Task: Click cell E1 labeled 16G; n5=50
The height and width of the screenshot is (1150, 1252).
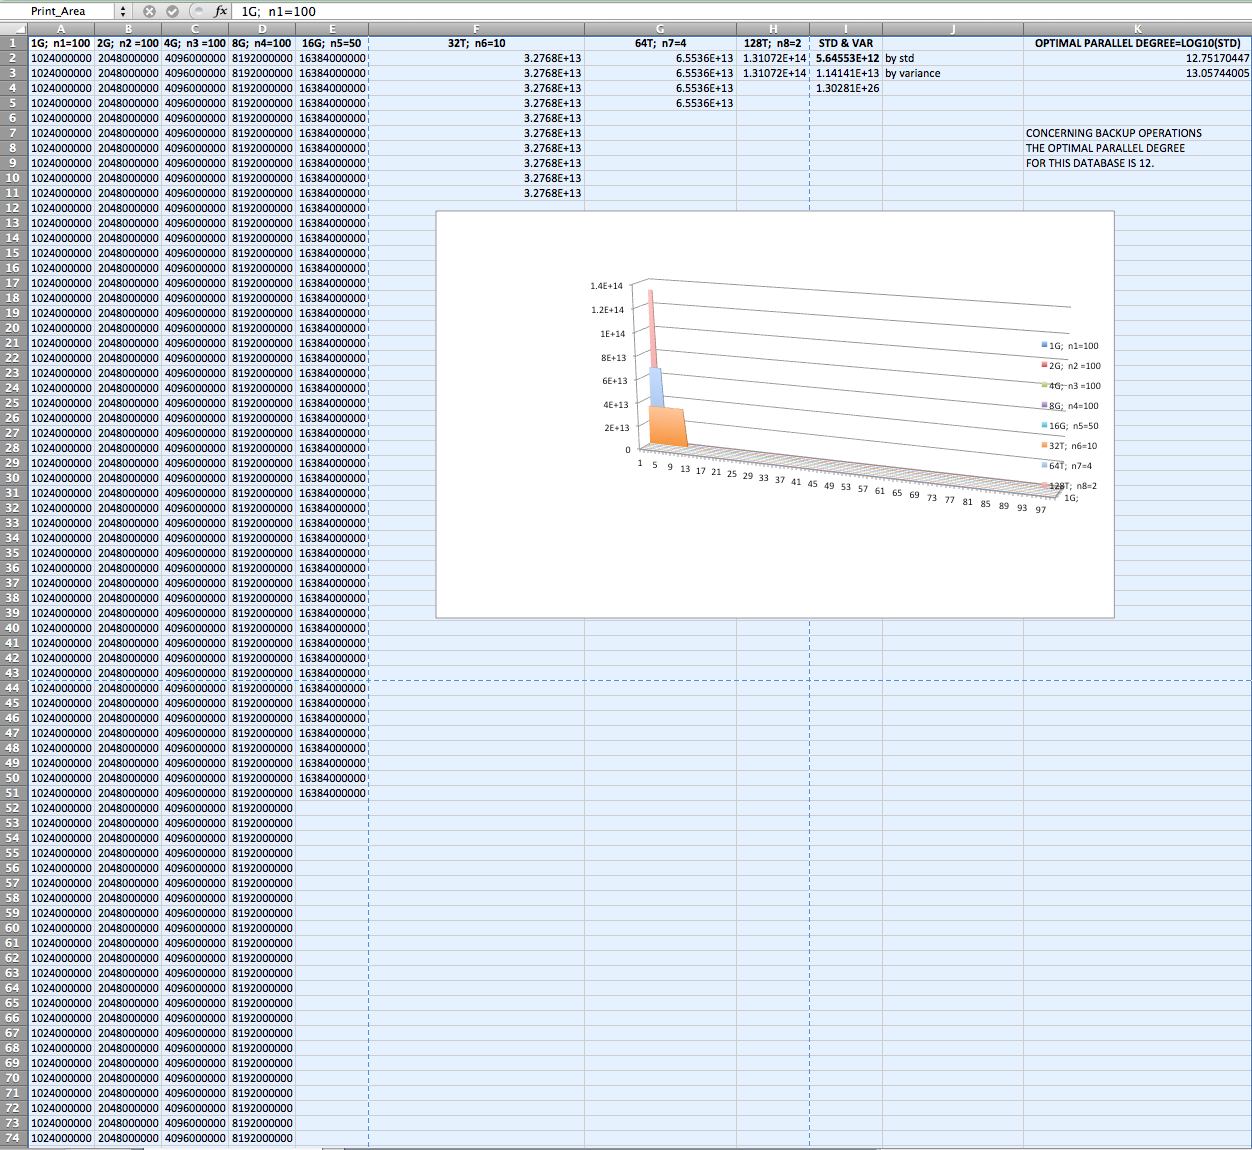Action: click(332, 43)
